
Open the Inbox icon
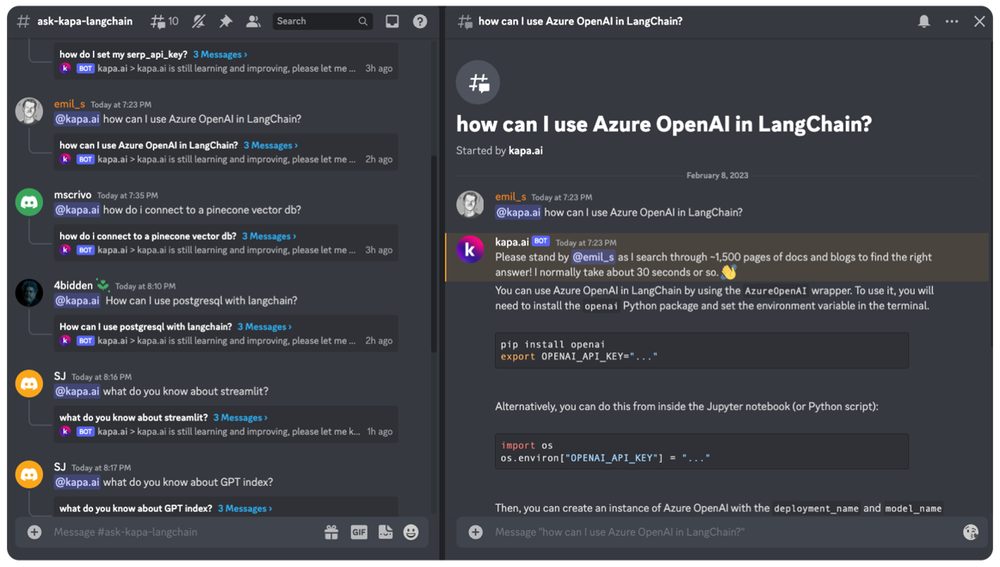(392, 21)
